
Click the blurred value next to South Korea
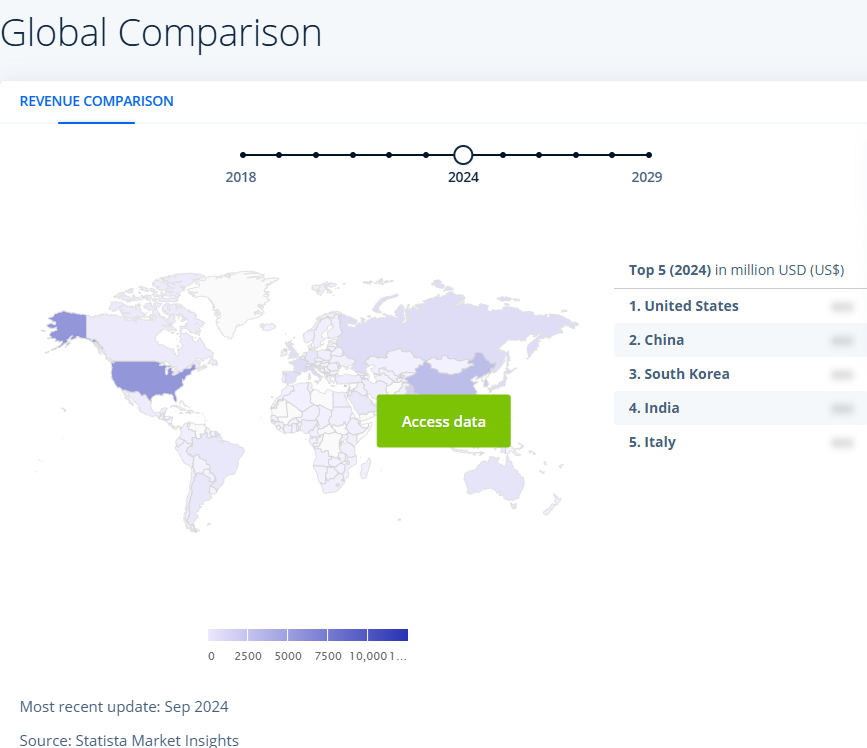(842, 375)
